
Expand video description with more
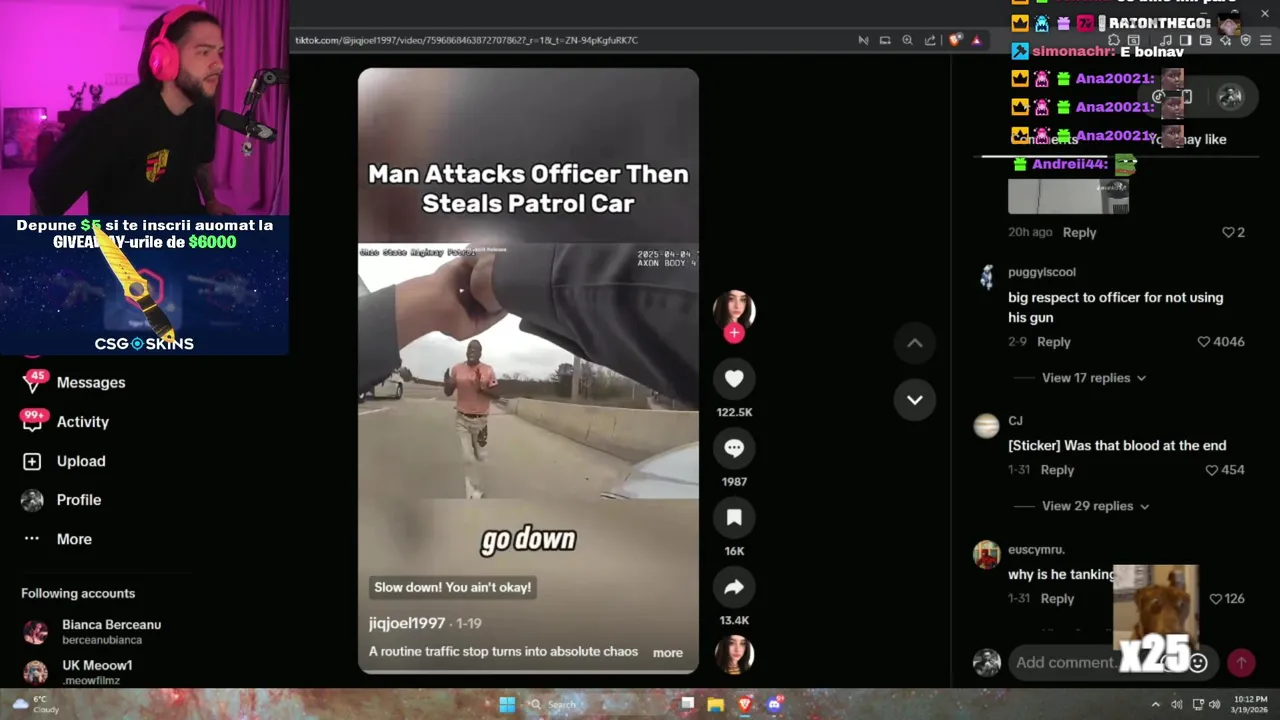tap(668, 652)
